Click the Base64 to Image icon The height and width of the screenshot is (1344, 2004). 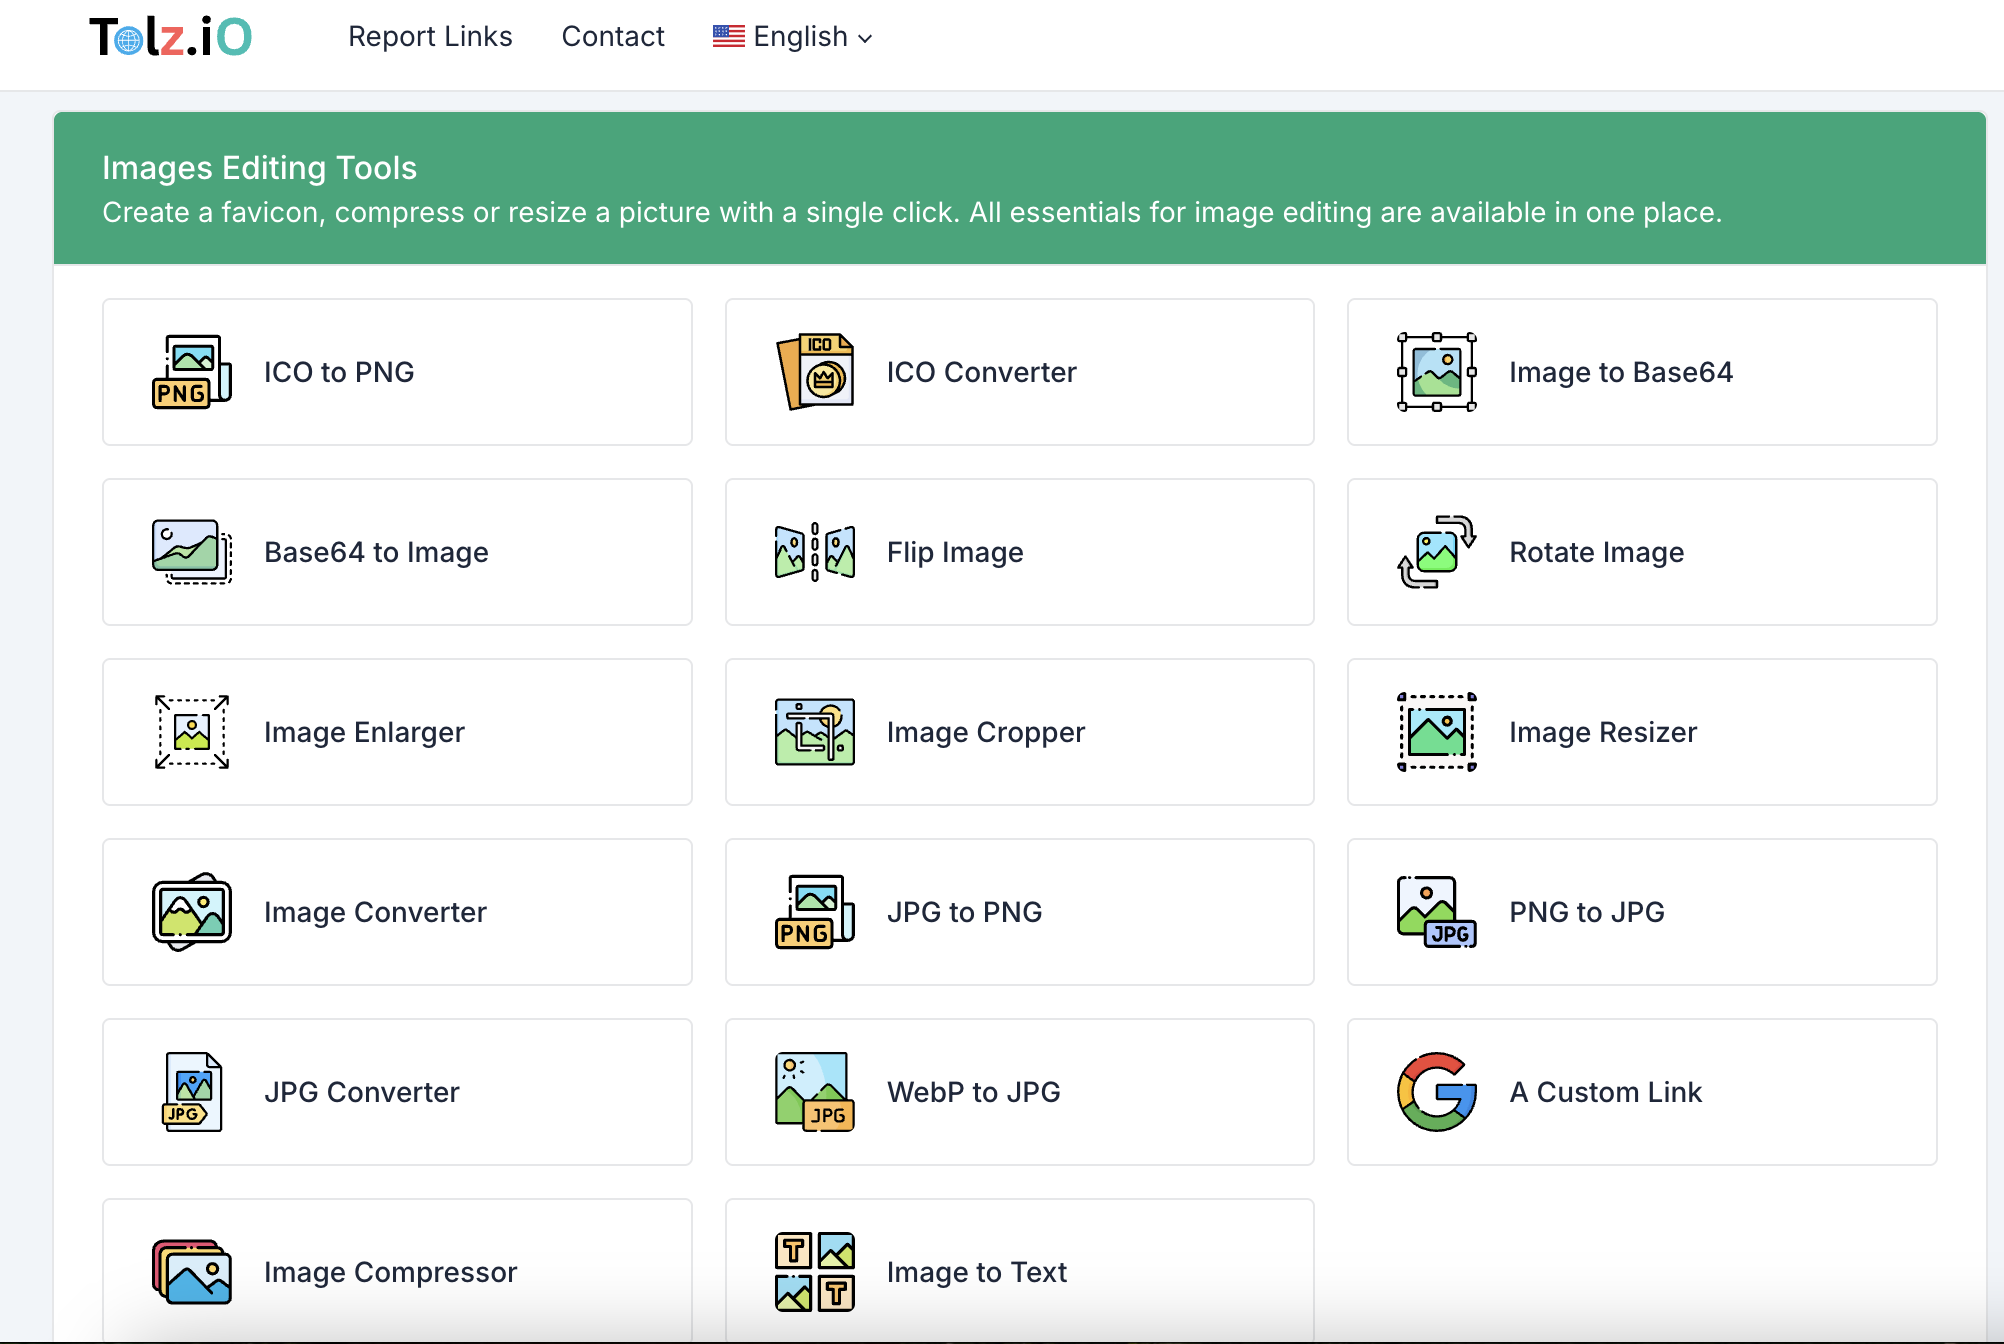click(192, 552)
